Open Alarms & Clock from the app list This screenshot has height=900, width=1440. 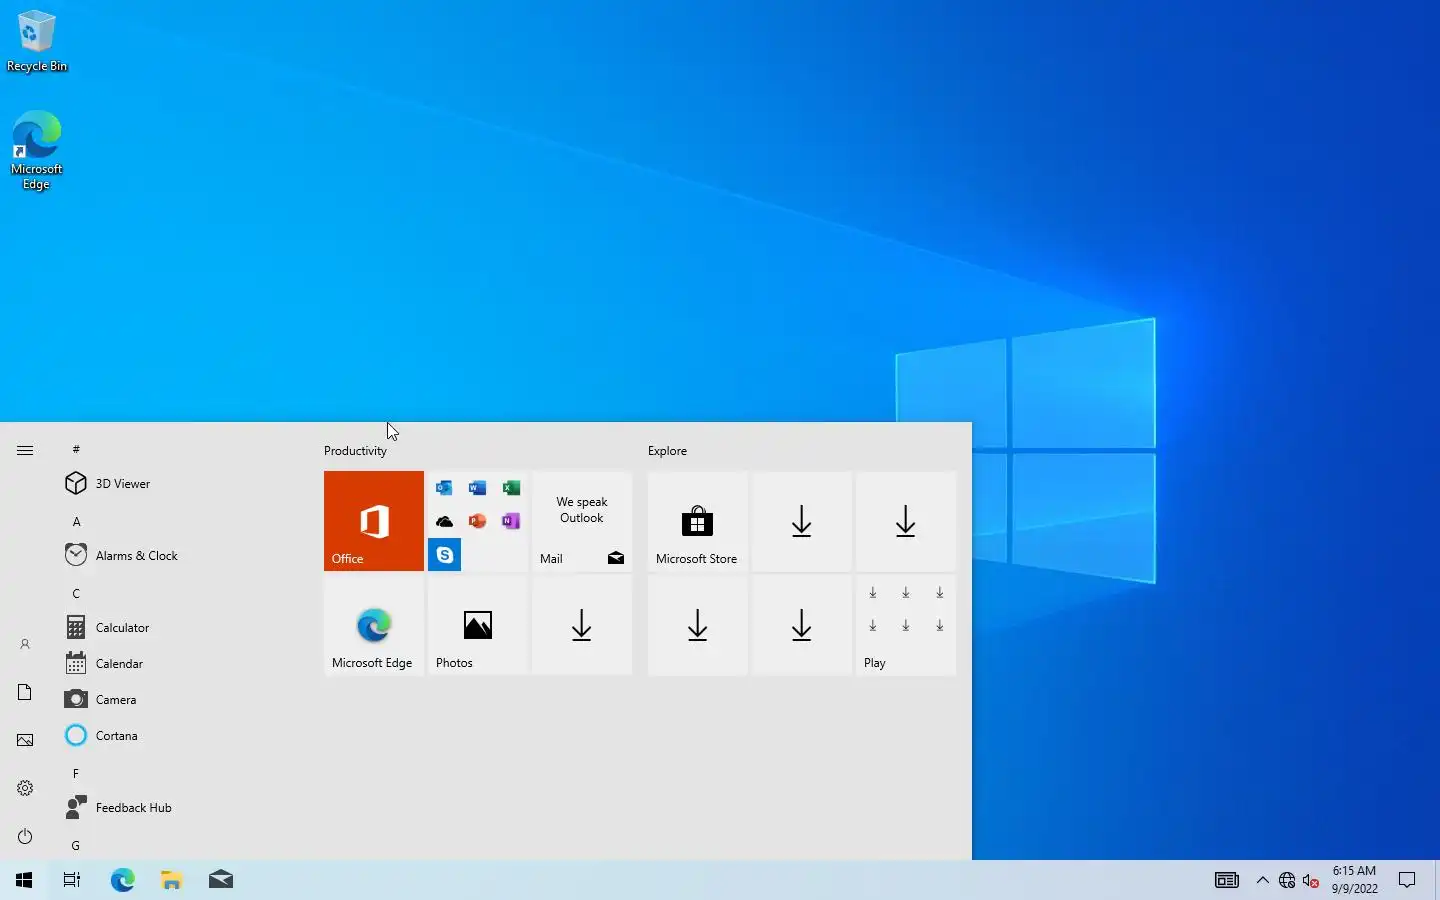[x=180, y=556]
